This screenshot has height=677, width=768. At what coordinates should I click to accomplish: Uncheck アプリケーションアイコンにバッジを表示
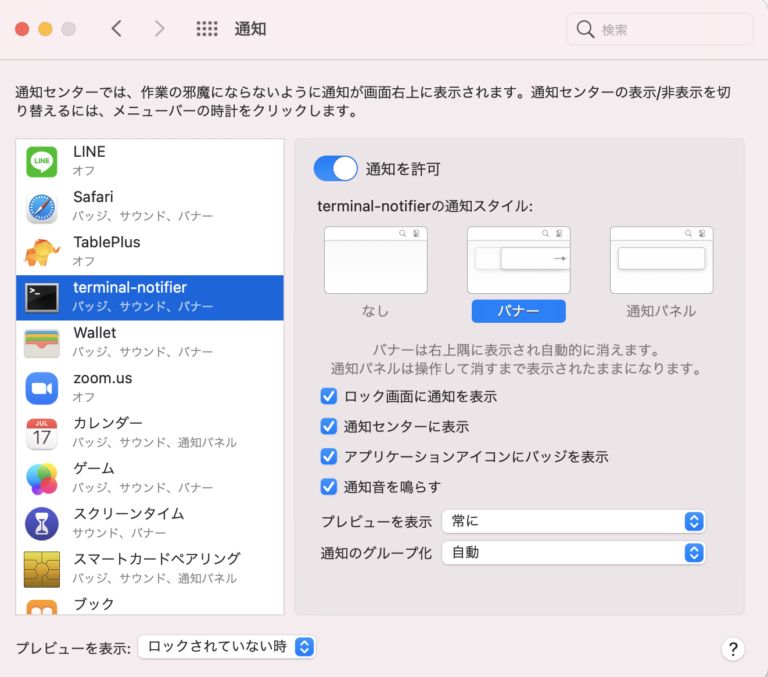(x=329, y=457)
